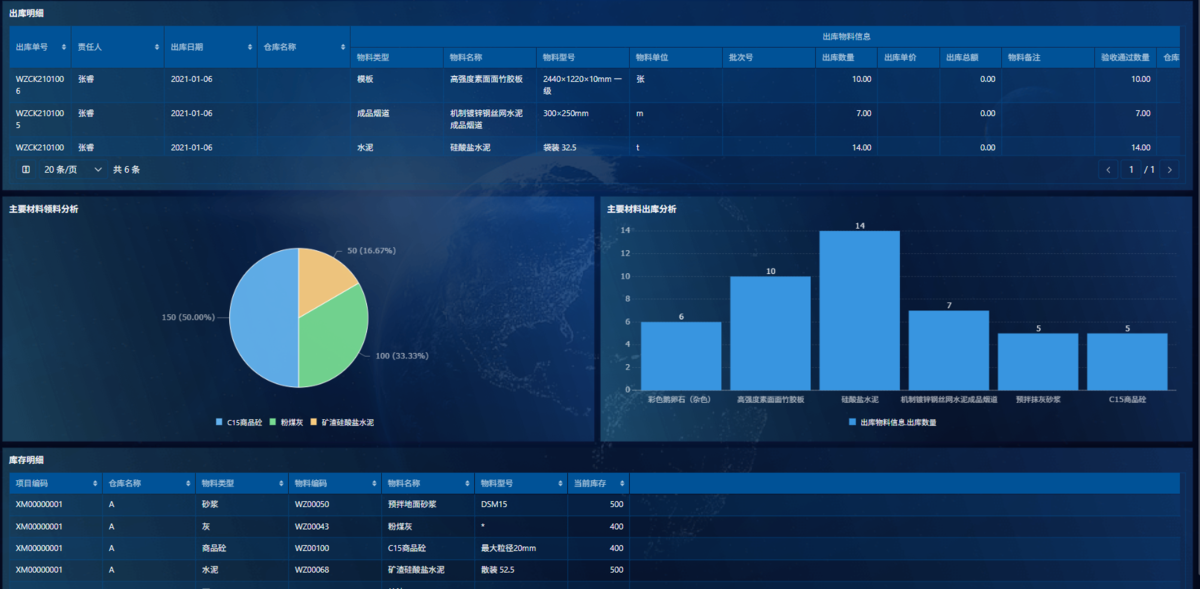Click the 硅酸盐水泥 bar valued 14

pyautogui.click(x=859, y=310)
